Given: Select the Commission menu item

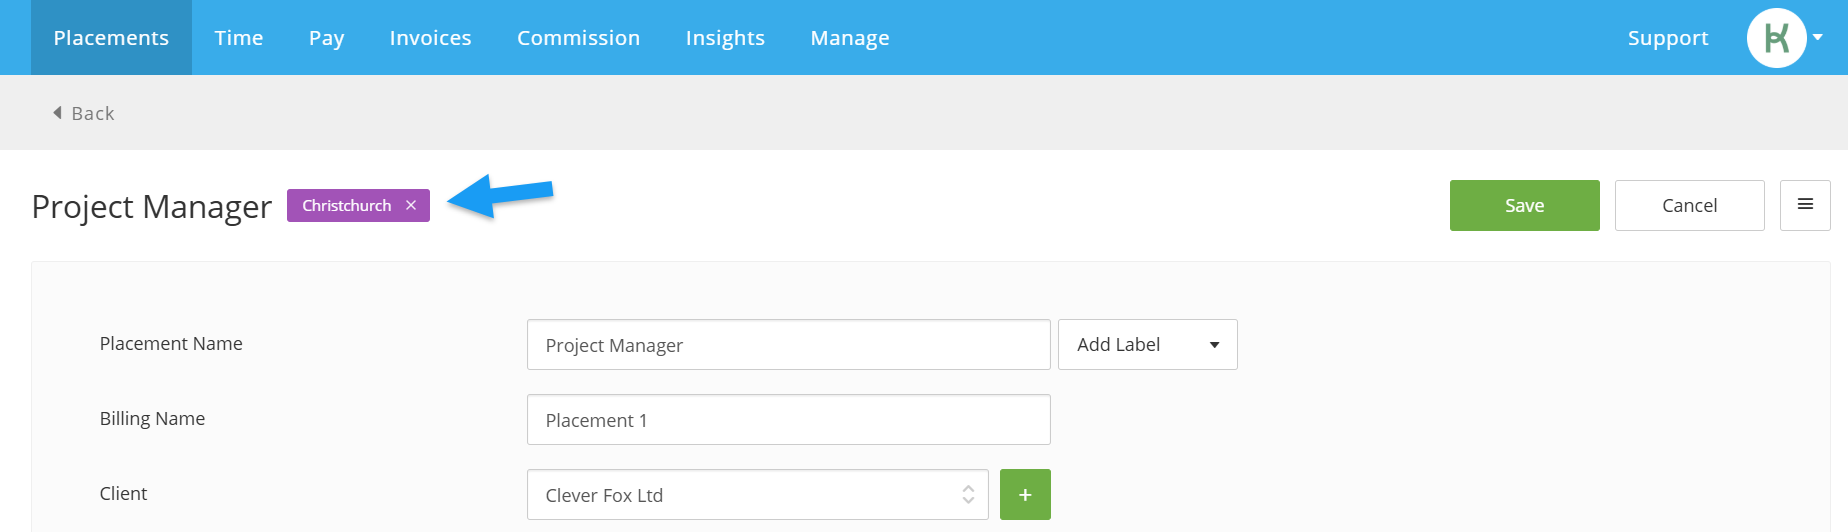Looking at the screenshot, I should 578,38.
